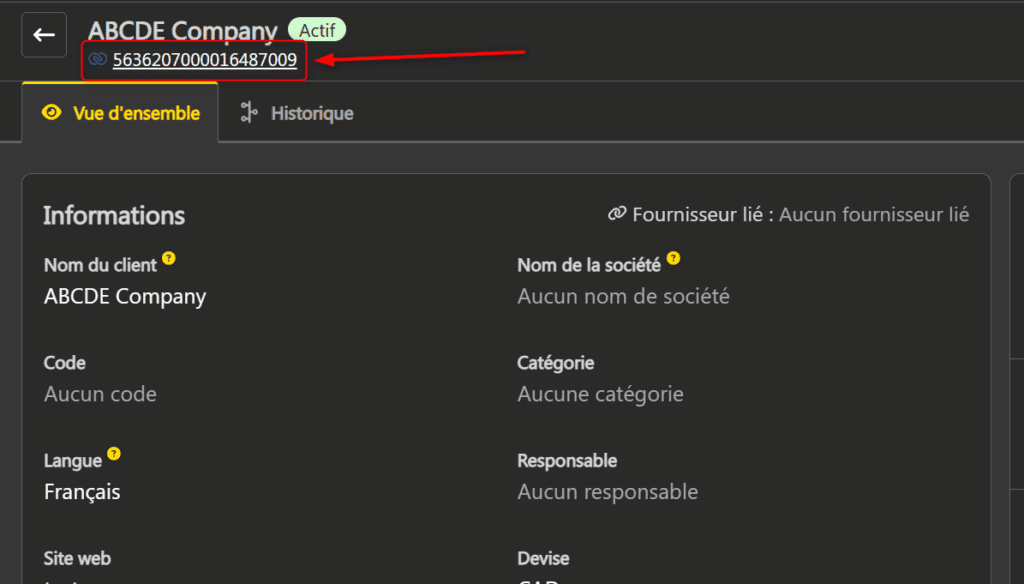The height and width of the screenshot is (584, 1024).
Task: Open help tooltip for Nom de la société
Action: (x=673, y=259)
